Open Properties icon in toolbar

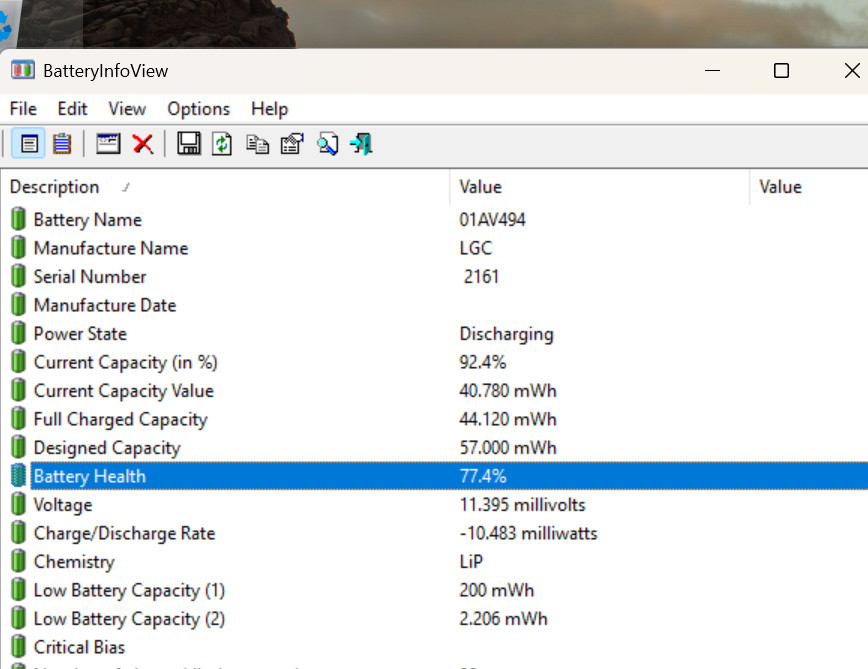click(x=291, y=144)
